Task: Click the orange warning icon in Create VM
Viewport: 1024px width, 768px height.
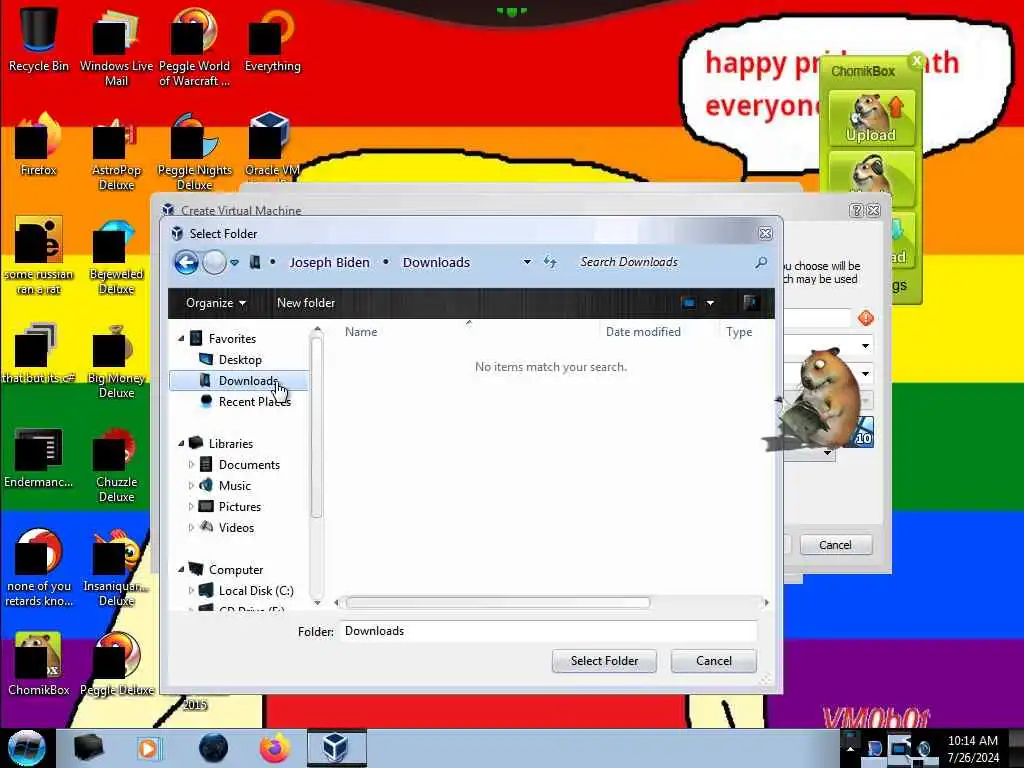Action: pos(866,318)
